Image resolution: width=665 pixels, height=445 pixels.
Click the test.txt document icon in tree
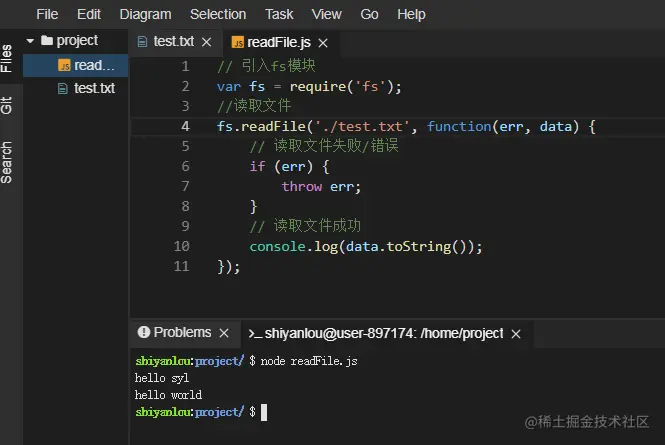[x=63, y=89]
